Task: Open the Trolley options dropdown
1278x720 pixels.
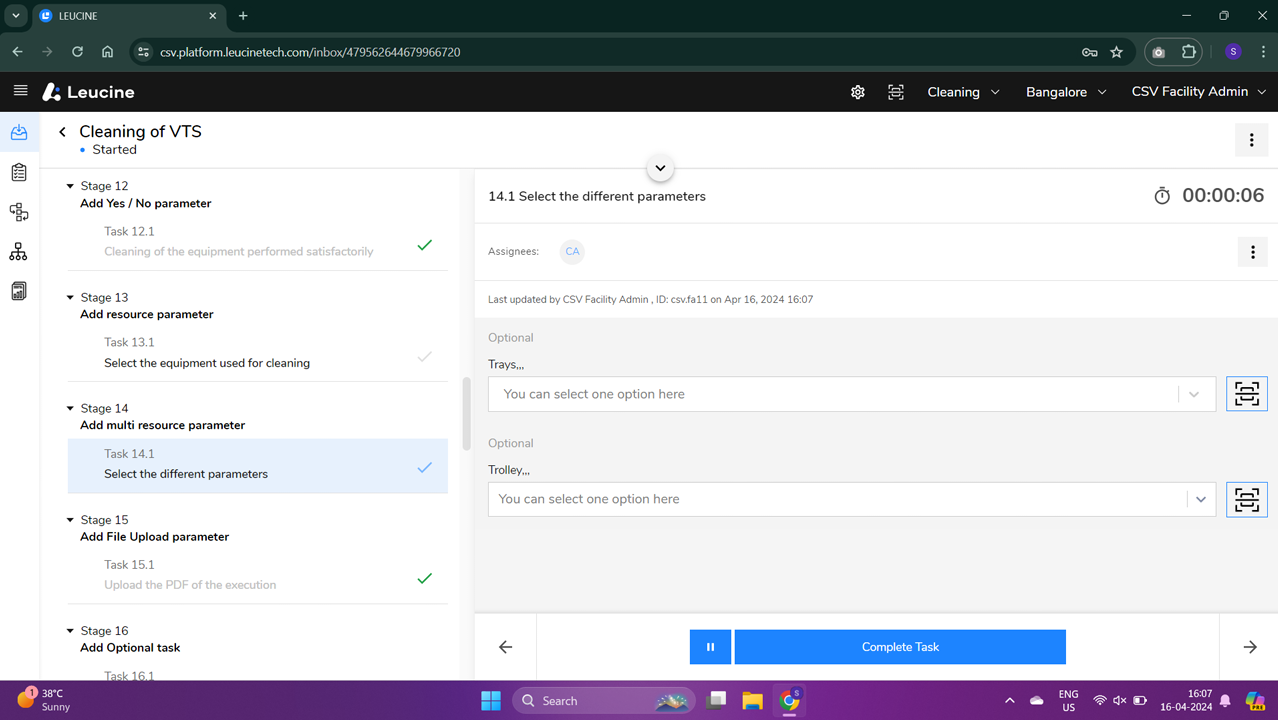Action: click(1201, 499)
